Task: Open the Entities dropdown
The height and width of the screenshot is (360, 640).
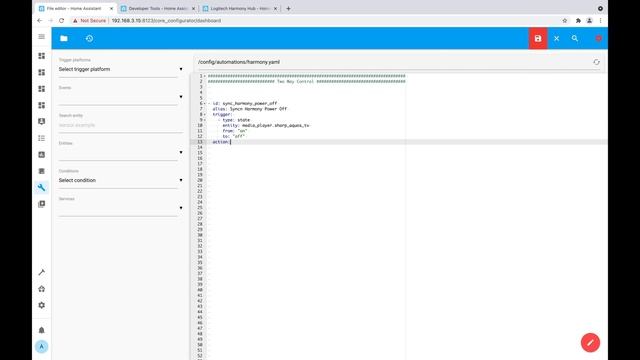Action: (121, 153)
